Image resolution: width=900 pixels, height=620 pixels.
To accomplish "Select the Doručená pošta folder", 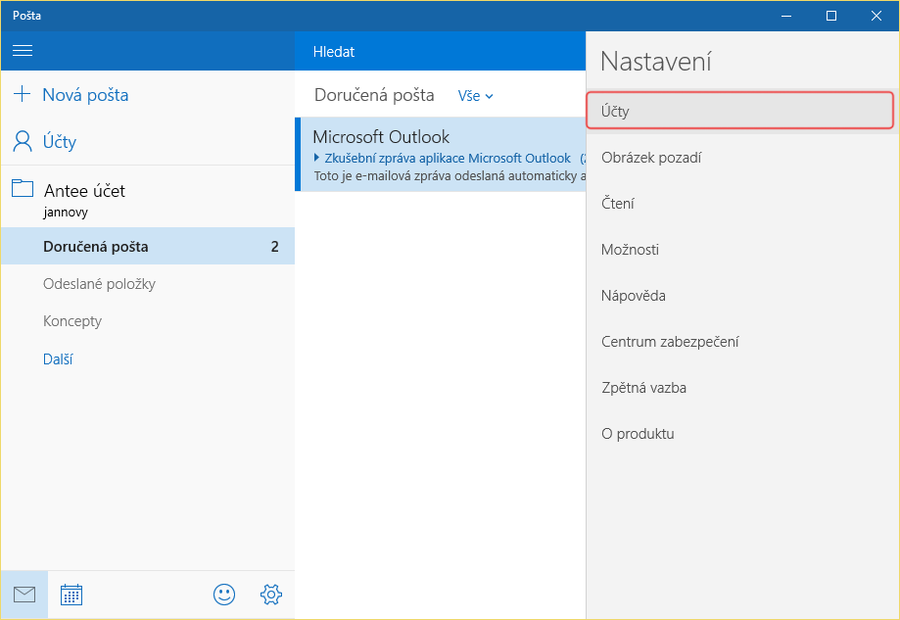I will (96, 247).
